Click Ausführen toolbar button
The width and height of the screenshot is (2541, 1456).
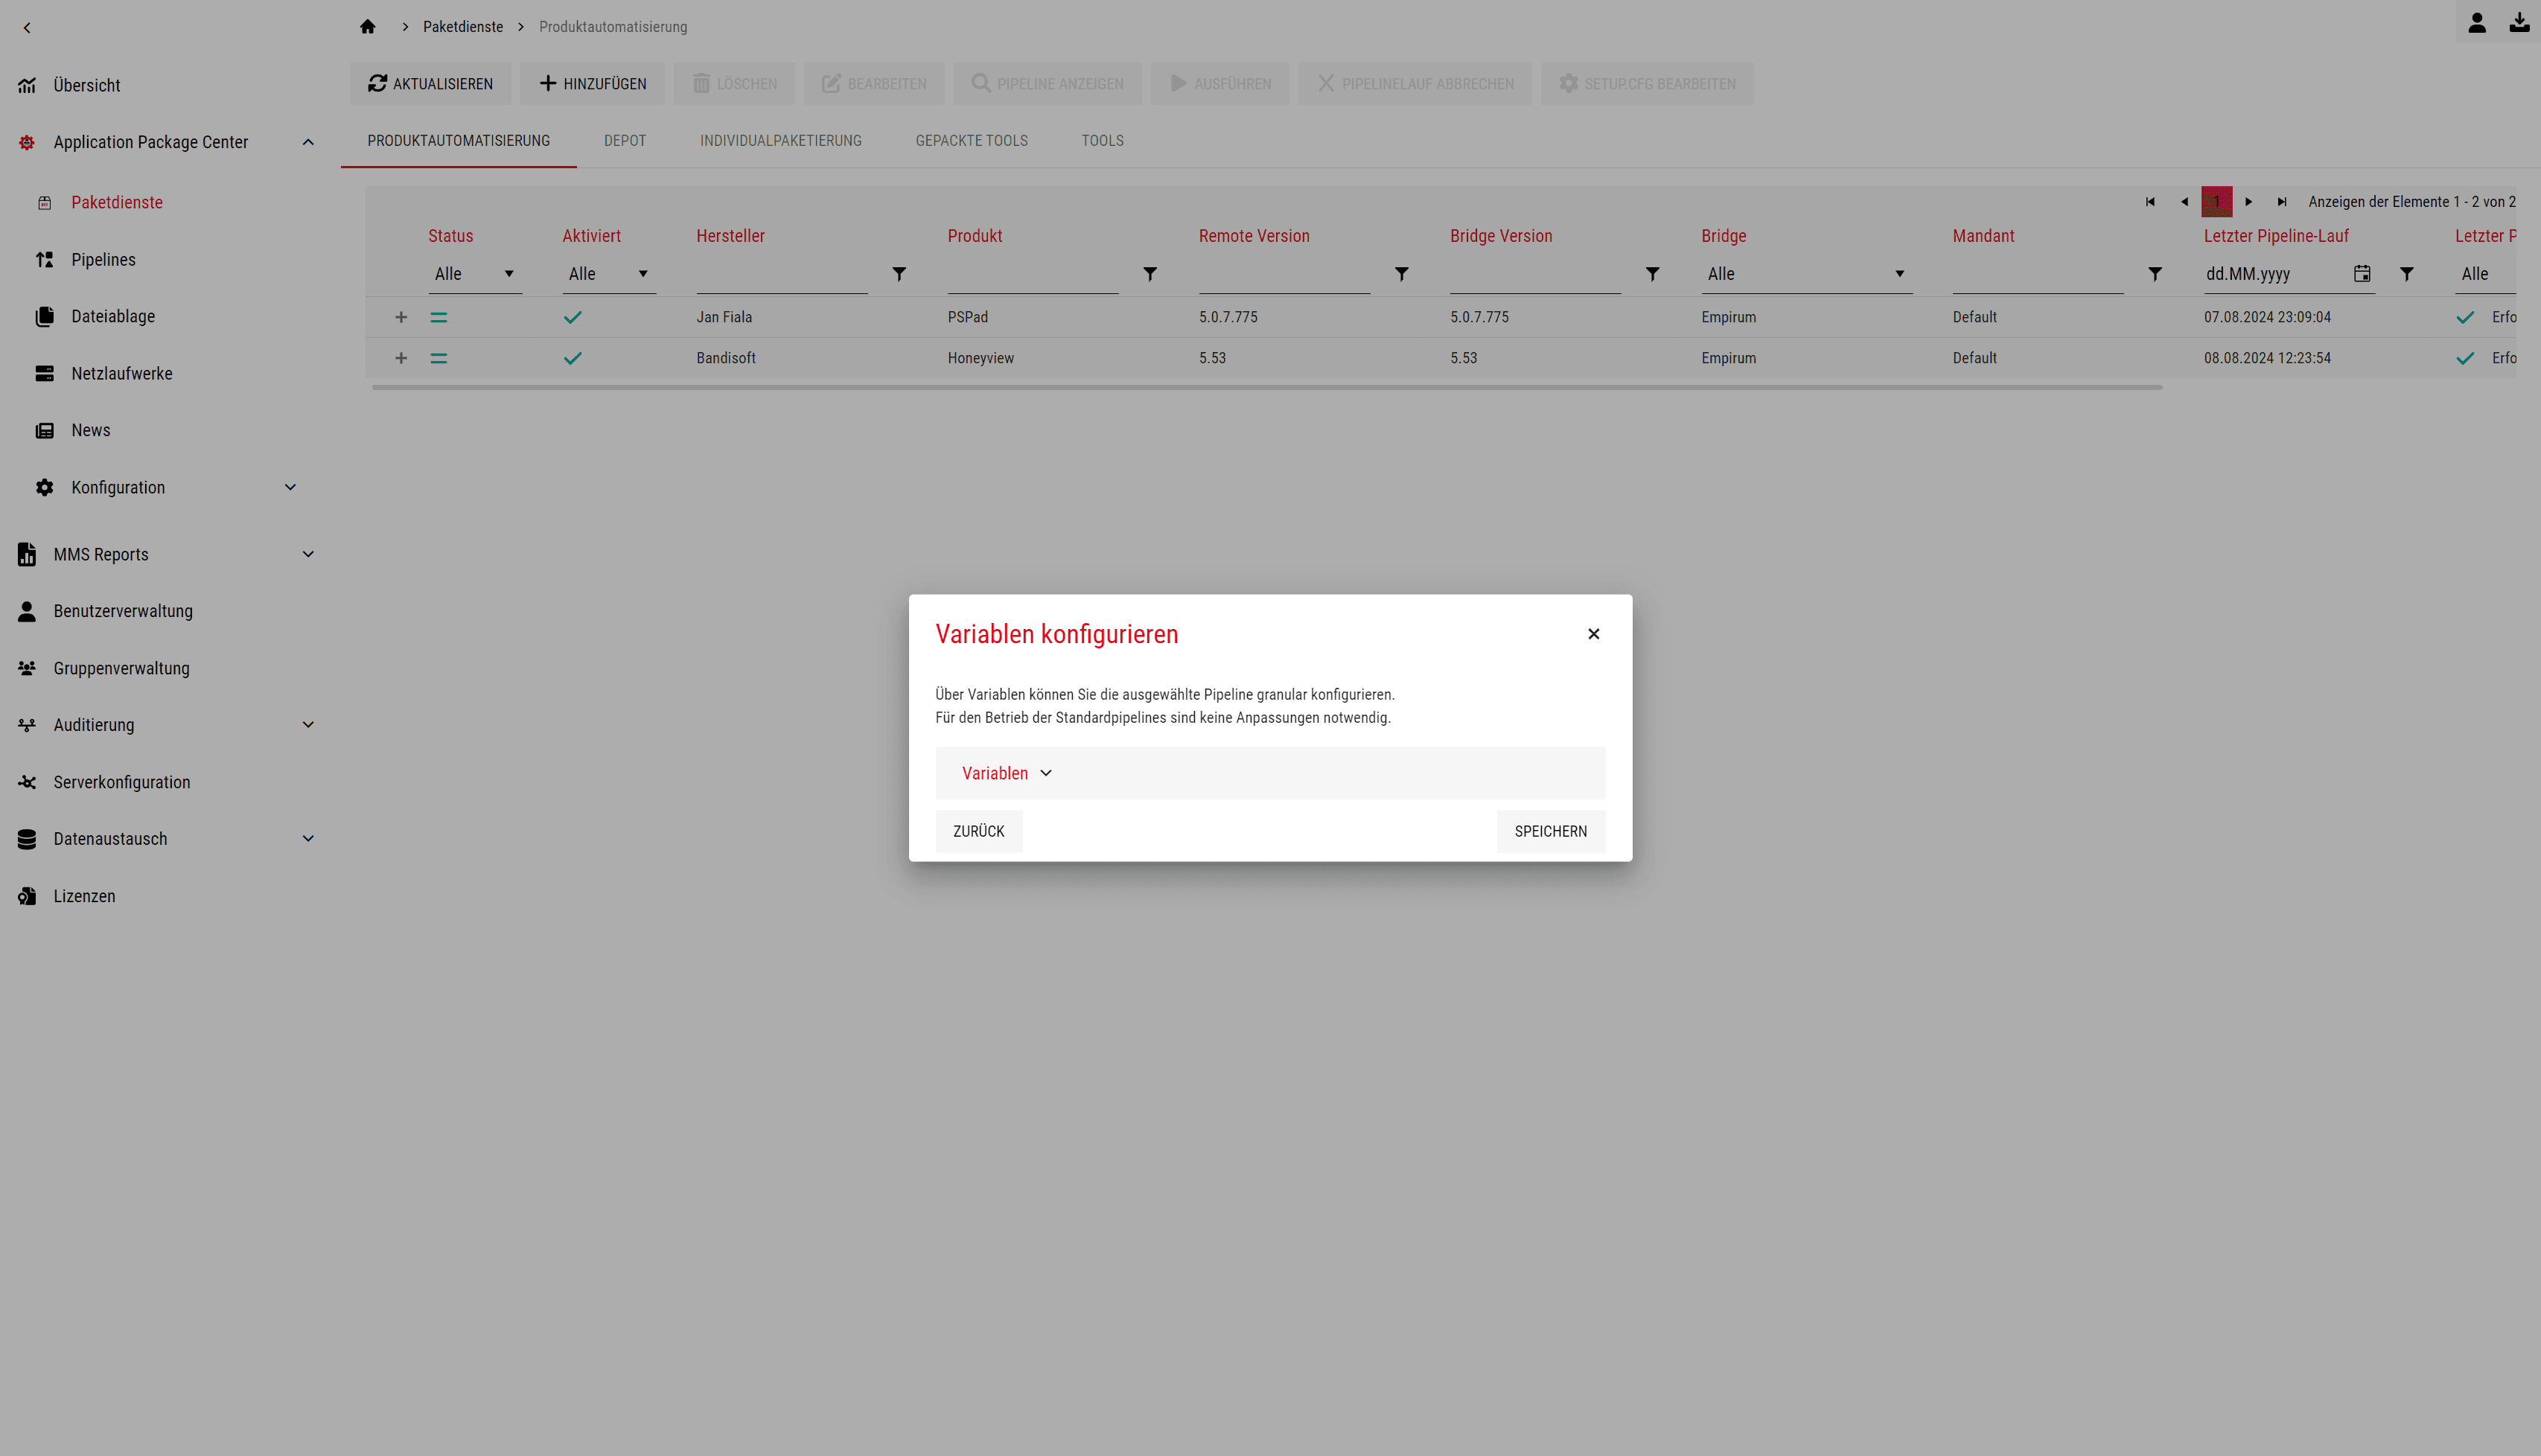coord(1220,84)
